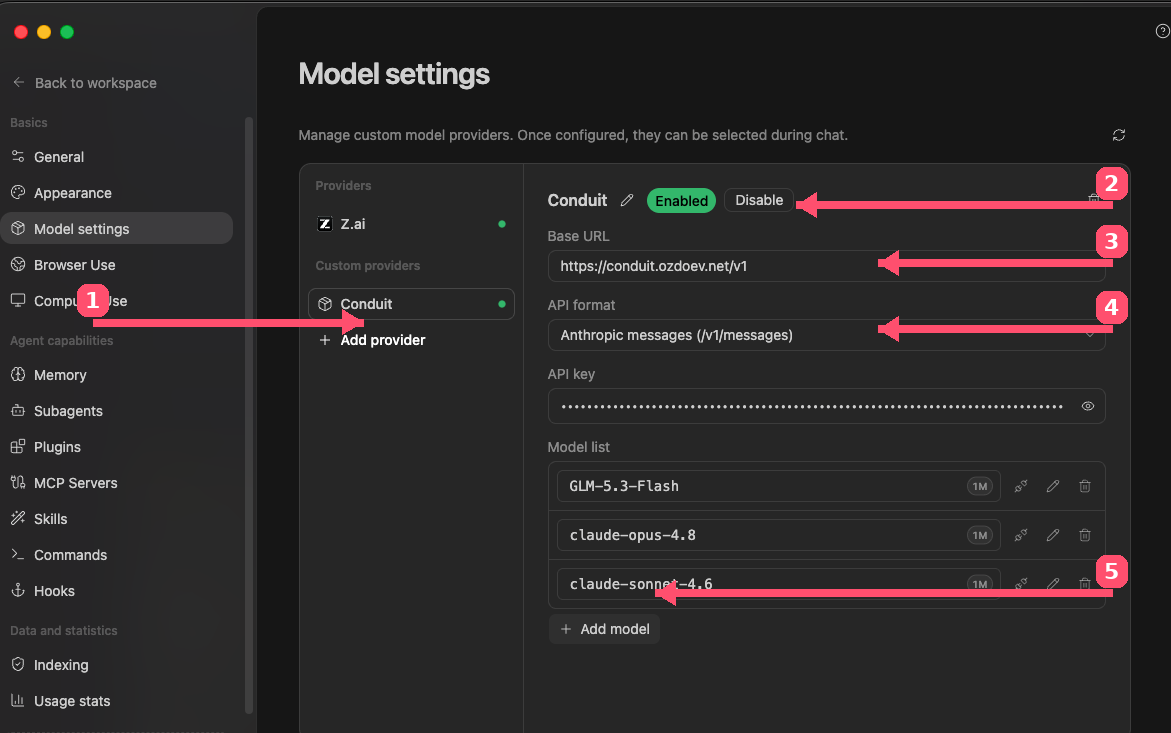The image size is (1171, 733).
Task: Select the Z.ai provider
Action: tap(411, 224)
